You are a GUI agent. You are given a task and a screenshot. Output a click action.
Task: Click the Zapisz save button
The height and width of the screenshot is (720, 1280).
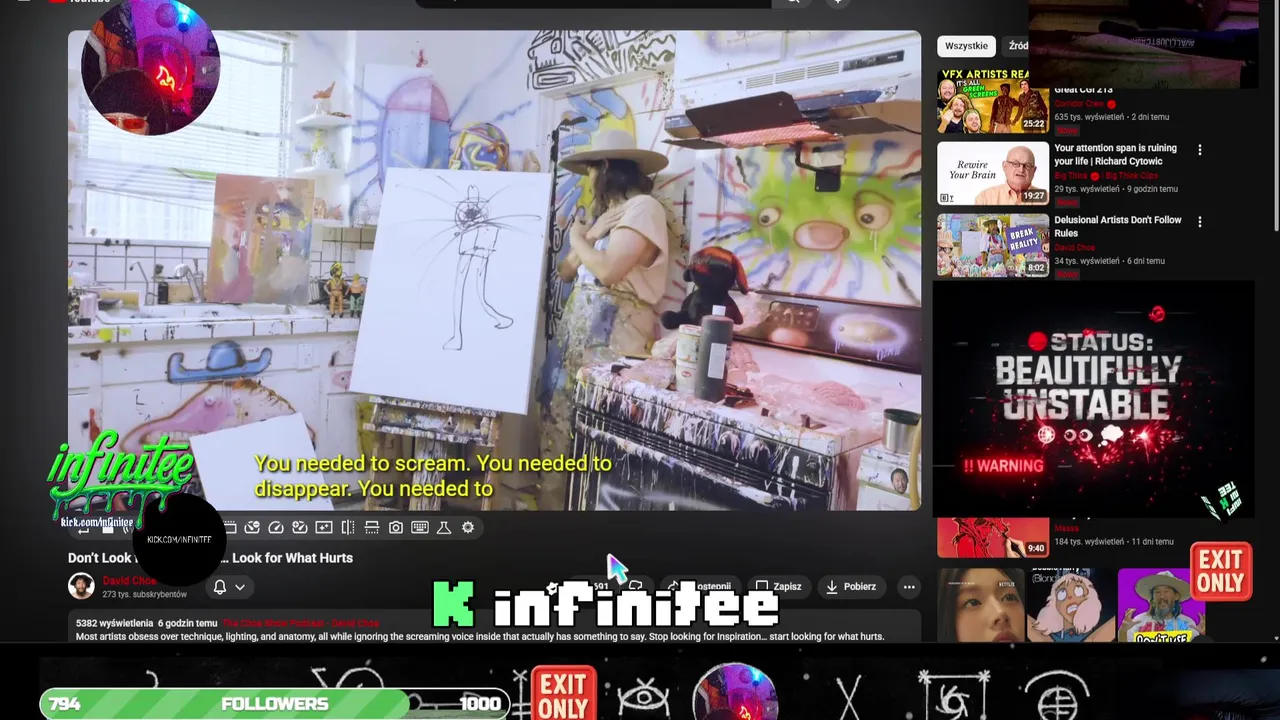click(x=778, y=587)
